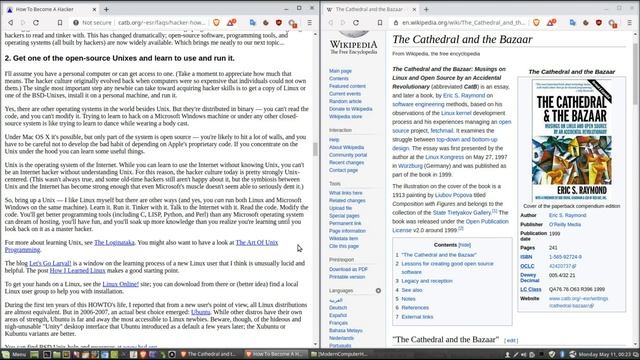Close the How To Become A Hacker tab
The height and width of the screenshot is (360, 640).
click(94, 9)
